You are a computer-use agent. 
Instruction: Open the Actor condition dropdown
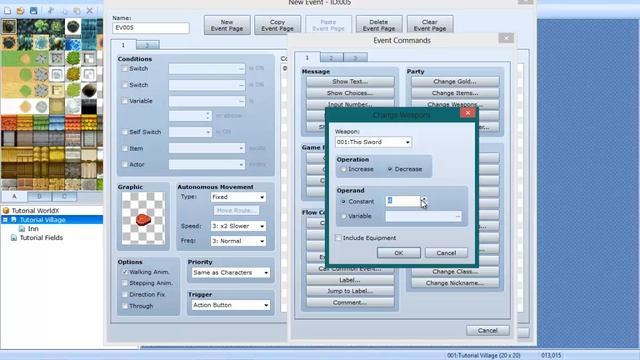pyautogui.click(x=207, y=164)
